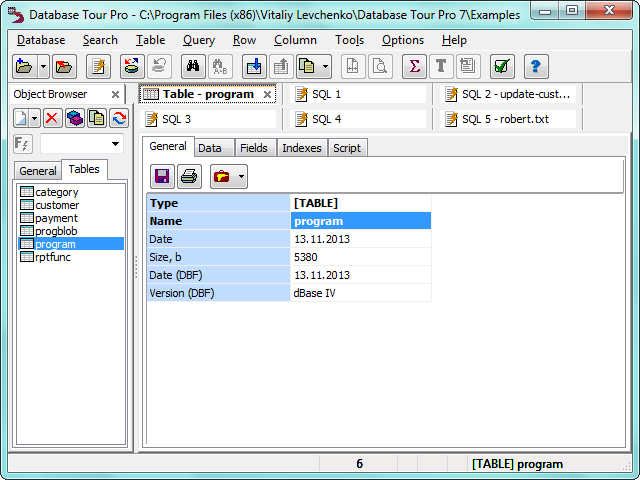Close the Object Browser panel
The width and height of the screenshot is (640, 480).
[116, 95]
